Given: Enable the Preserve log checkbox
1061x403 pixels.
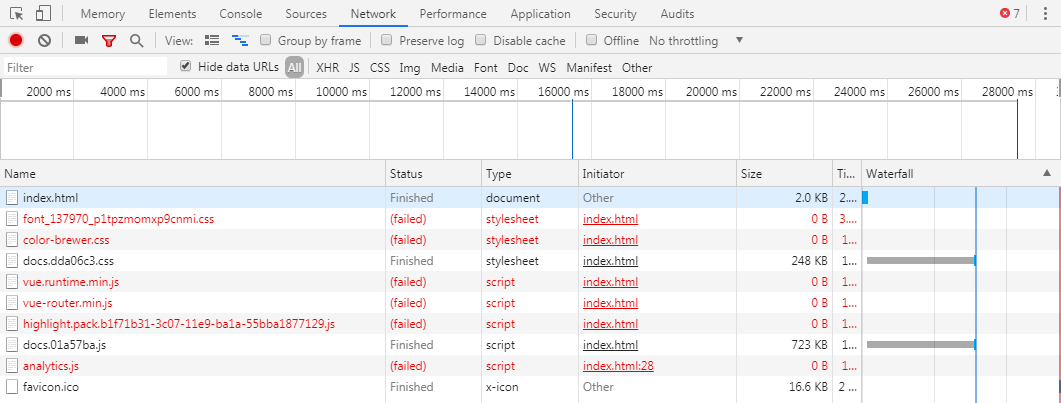Looking at the screenshot, I should [386, 40].
